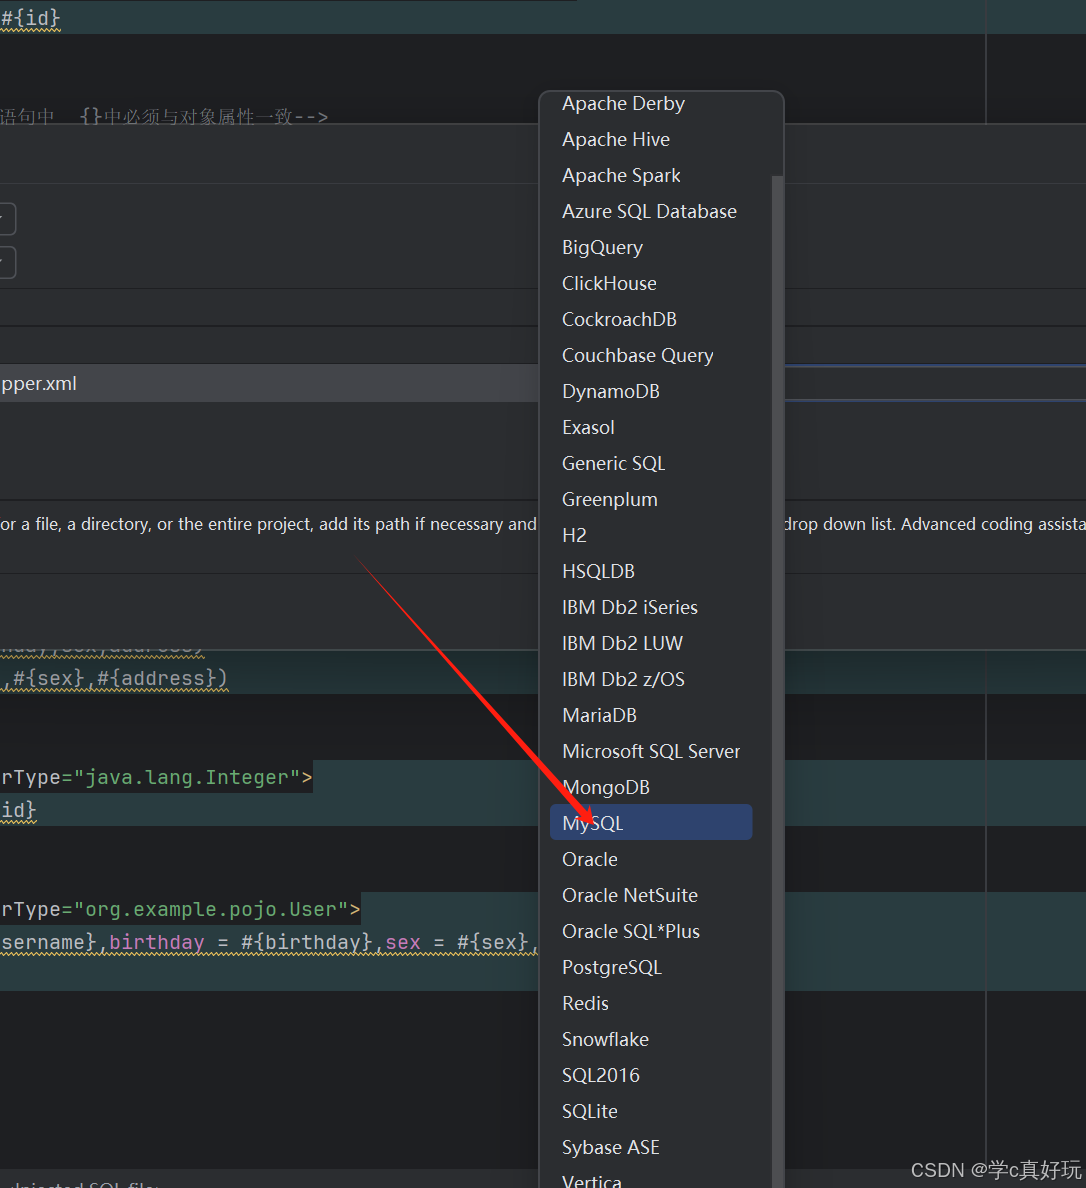
Task: Select the pper.xml path row
Action: pos(269,383)
